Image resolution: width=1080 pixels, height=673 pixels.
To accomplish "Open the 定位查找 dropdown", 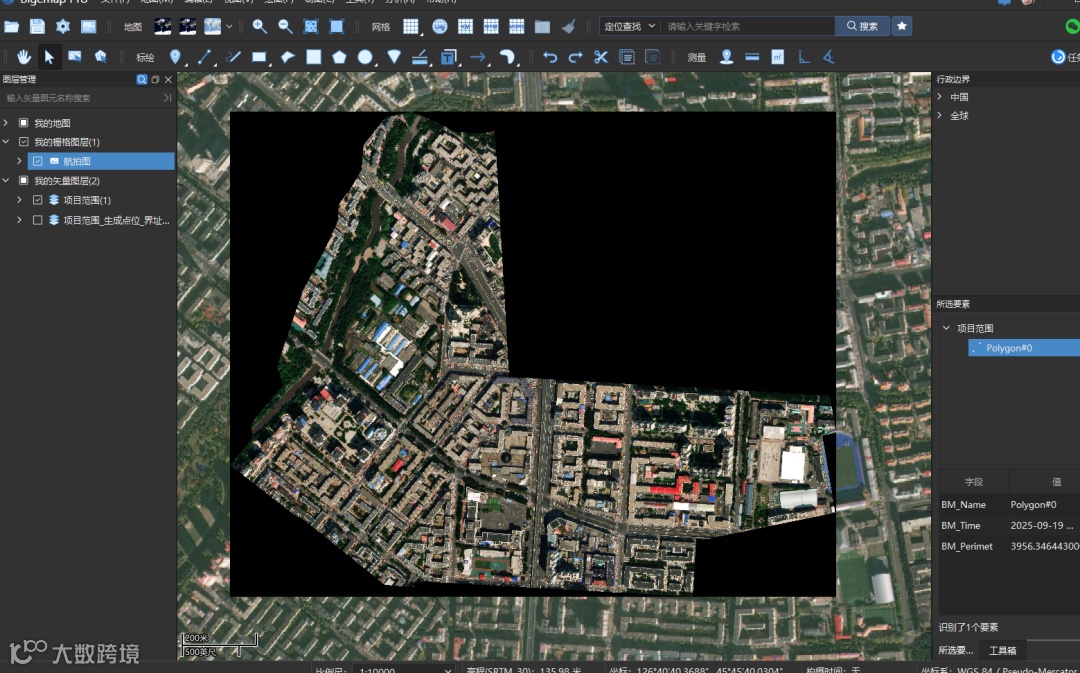I will [629, 27].
